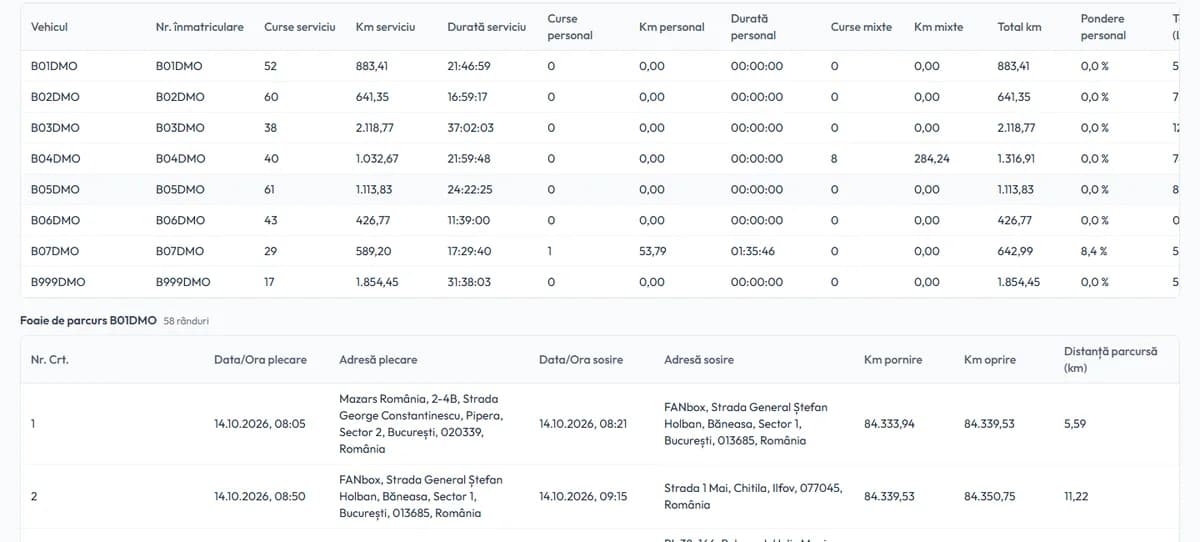Click service duration 31:38:03
Image resolution: width=1200 pixels, height=542 pixels.
469,283
